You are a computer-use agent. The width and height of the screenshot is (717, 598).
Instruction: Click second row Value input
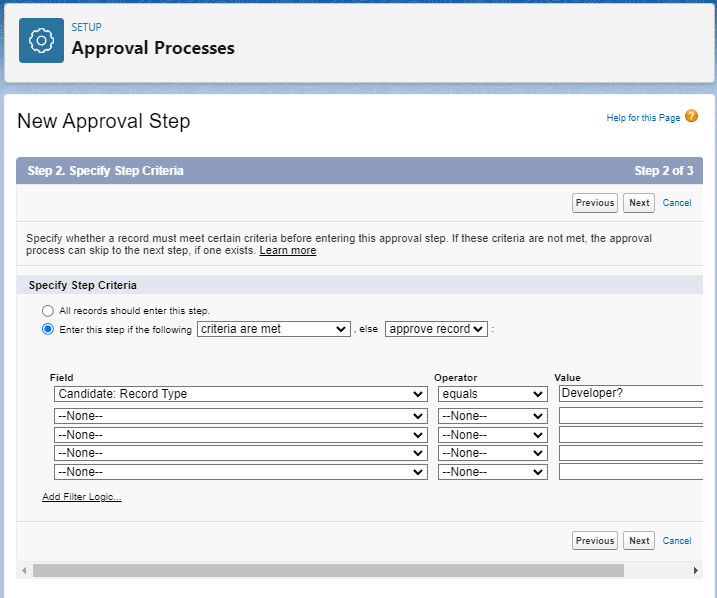(631, 416)
